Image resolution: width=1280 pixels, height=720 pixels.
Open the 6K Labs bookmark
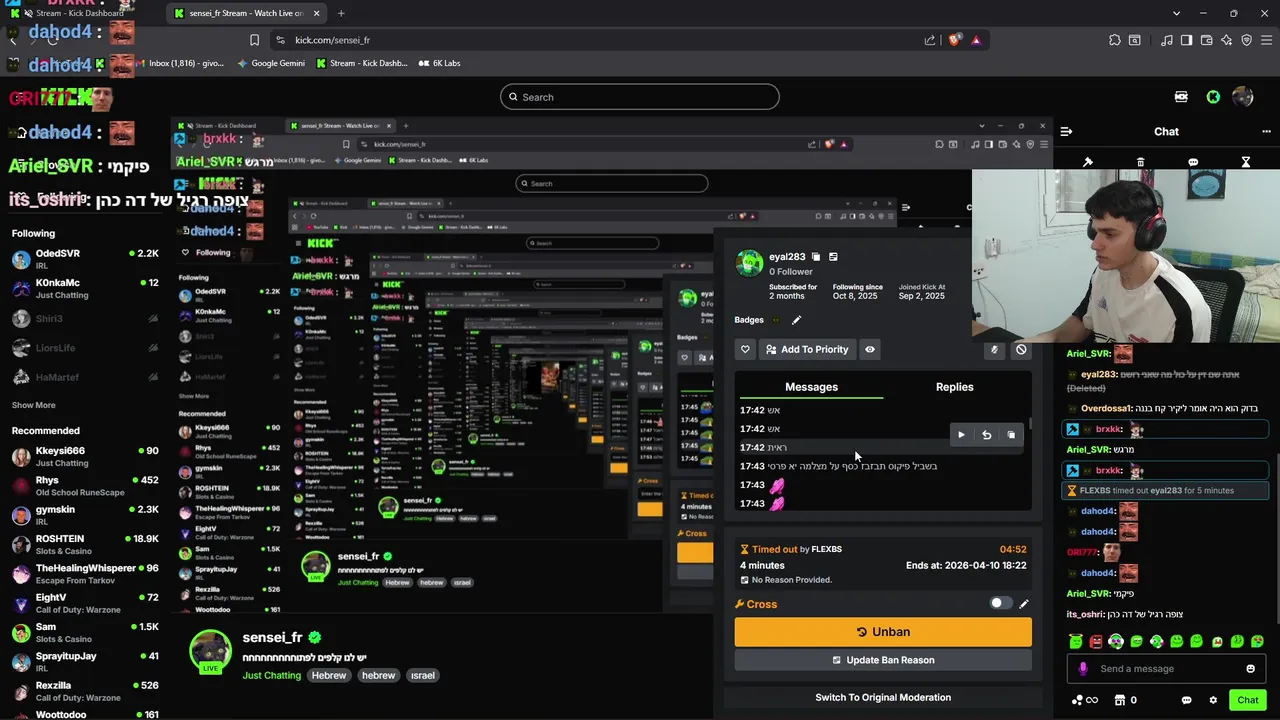click(x=438, y=63)
